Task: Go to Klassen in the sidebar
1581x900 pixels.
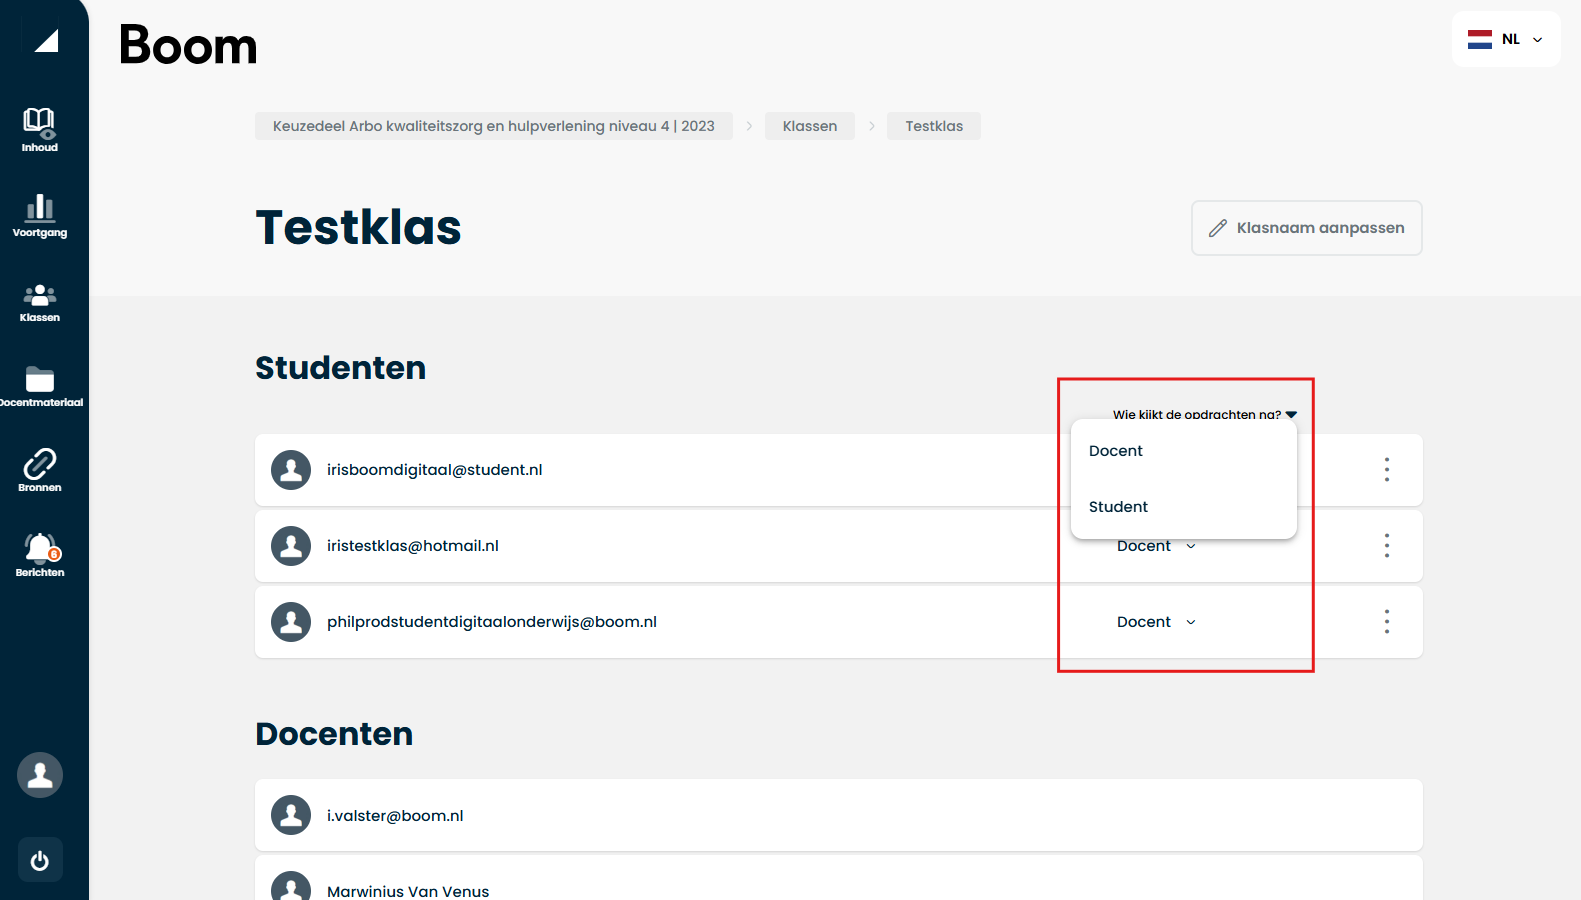Action: point(40,302)
